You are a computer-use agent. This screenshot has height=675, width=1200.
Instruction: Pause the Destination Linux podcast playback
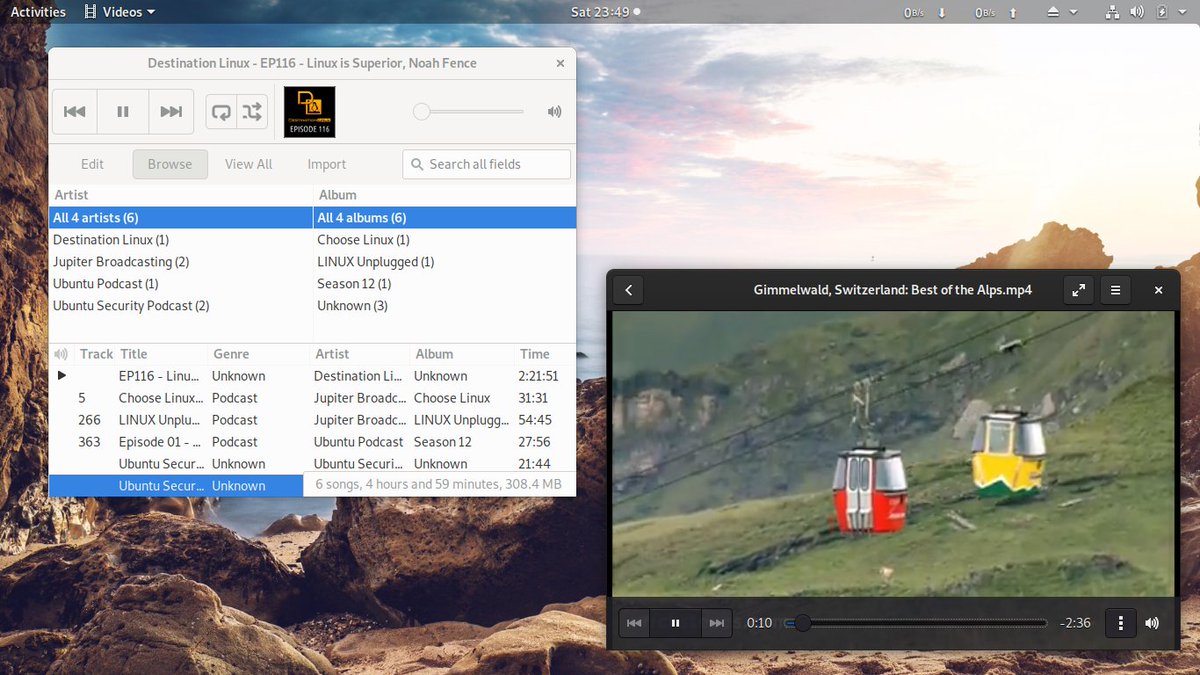pyautogui.click(x=123, y=112)
